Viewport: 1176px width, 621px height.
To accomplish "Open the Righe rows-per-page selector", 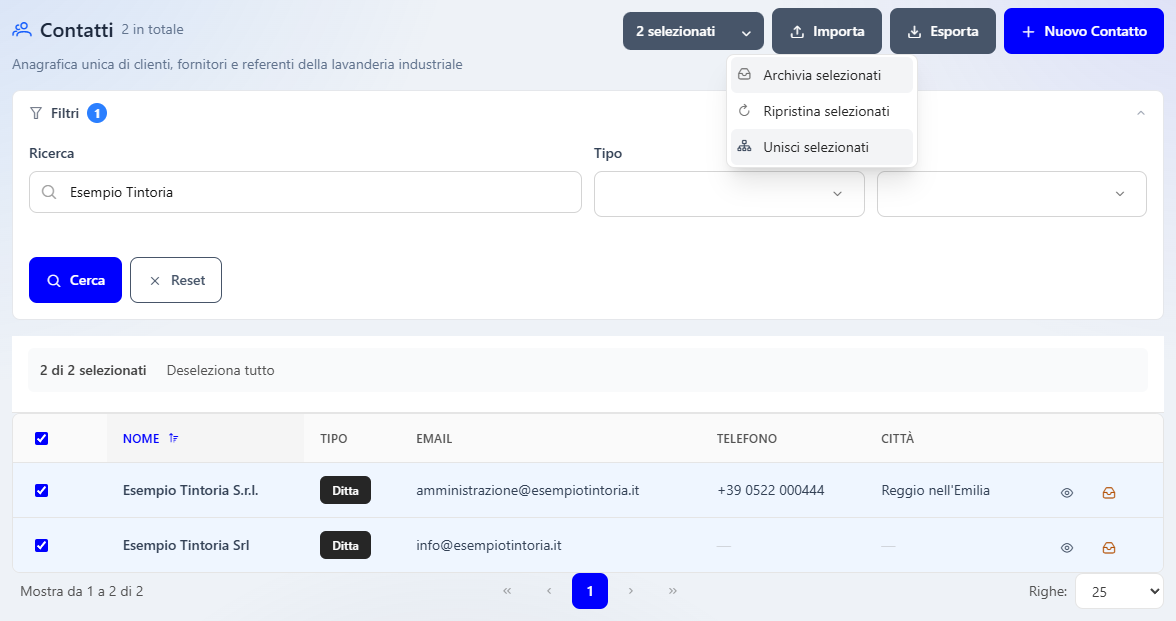I will point(1119,591).
